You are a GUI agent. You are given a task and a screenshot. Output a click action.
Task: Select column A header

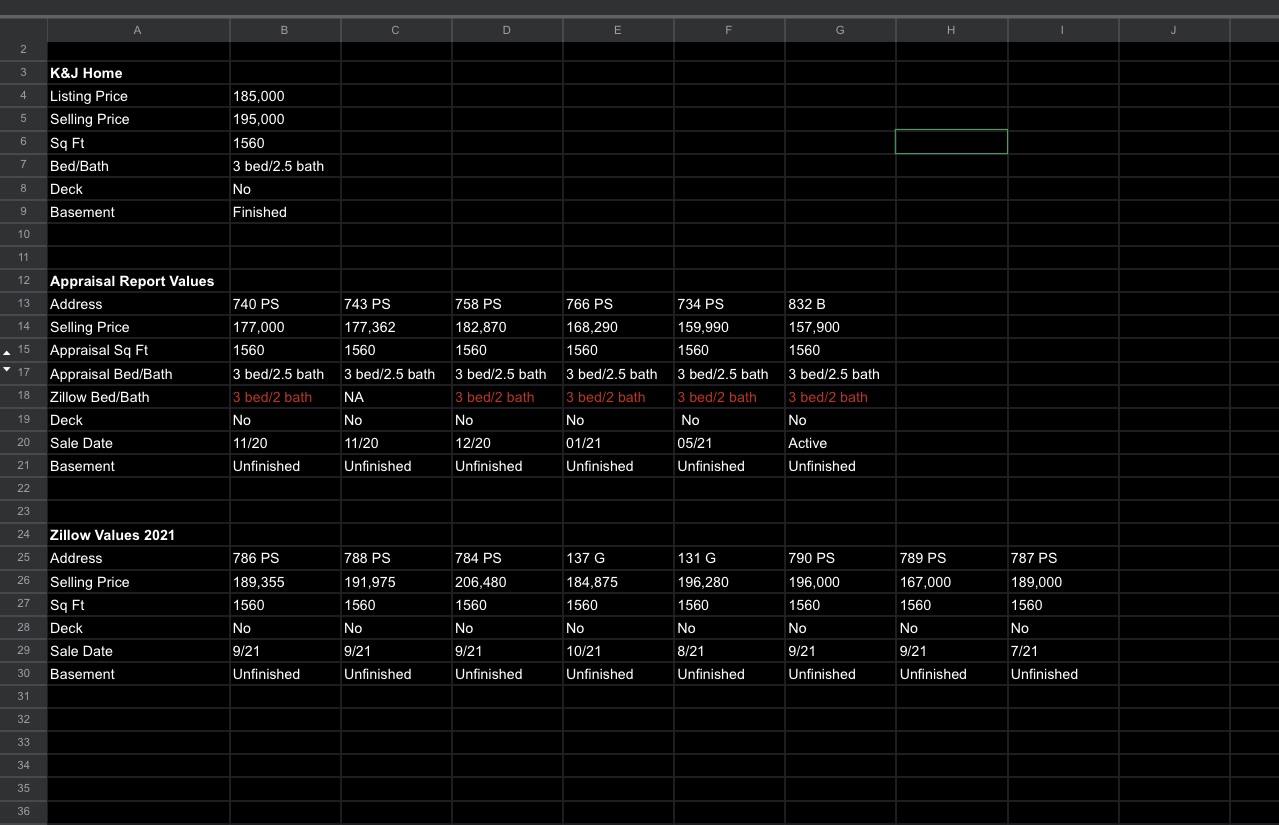click(138, 31)
